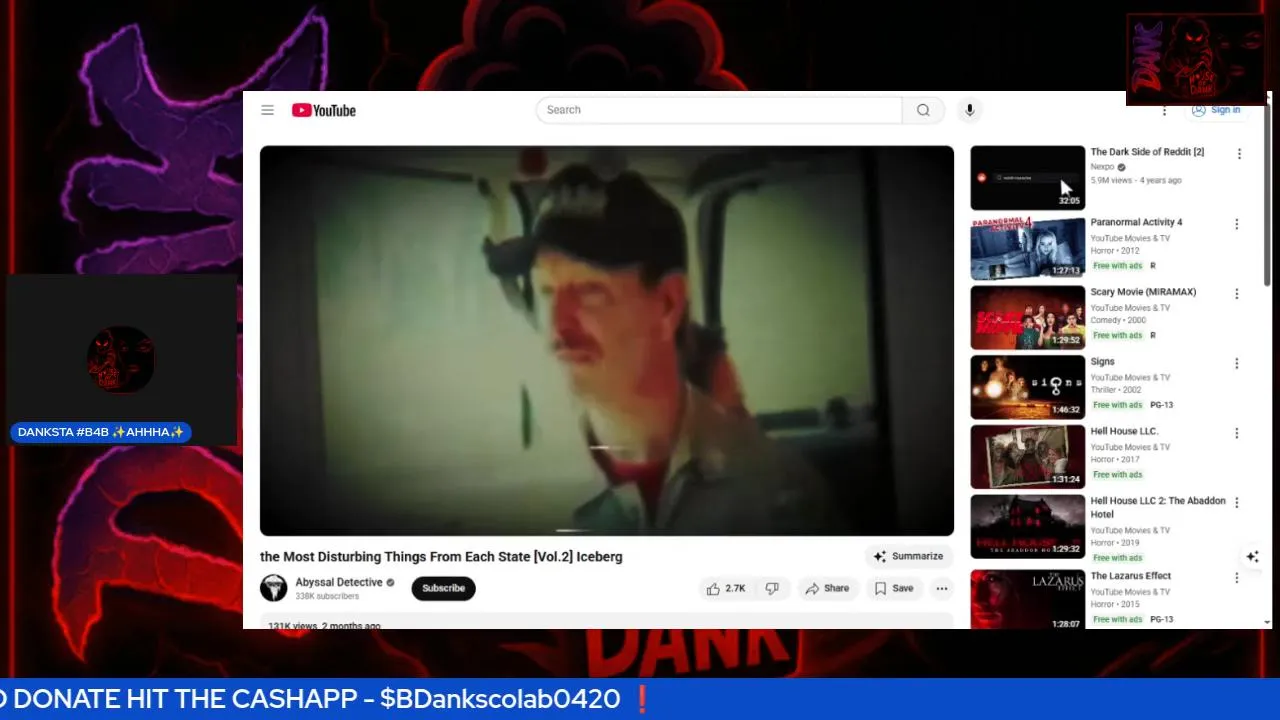Image resolution: width=1280 pixels, height=720 pixels.
Task: Open Hell House LLC 2: The Abaddon Hotel title
Action: 1158,508
